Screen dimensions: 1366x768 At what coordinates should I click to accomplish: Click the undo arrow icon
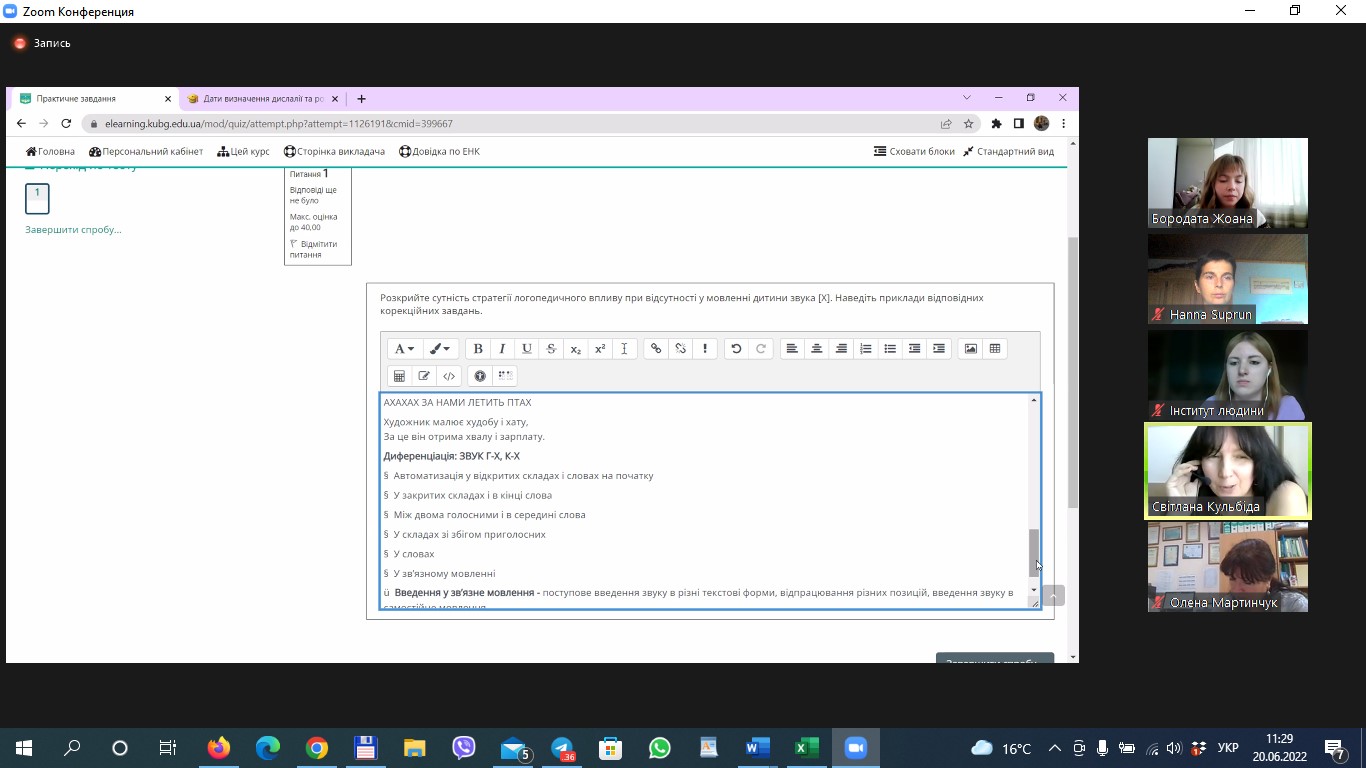[x=736, y=349]
